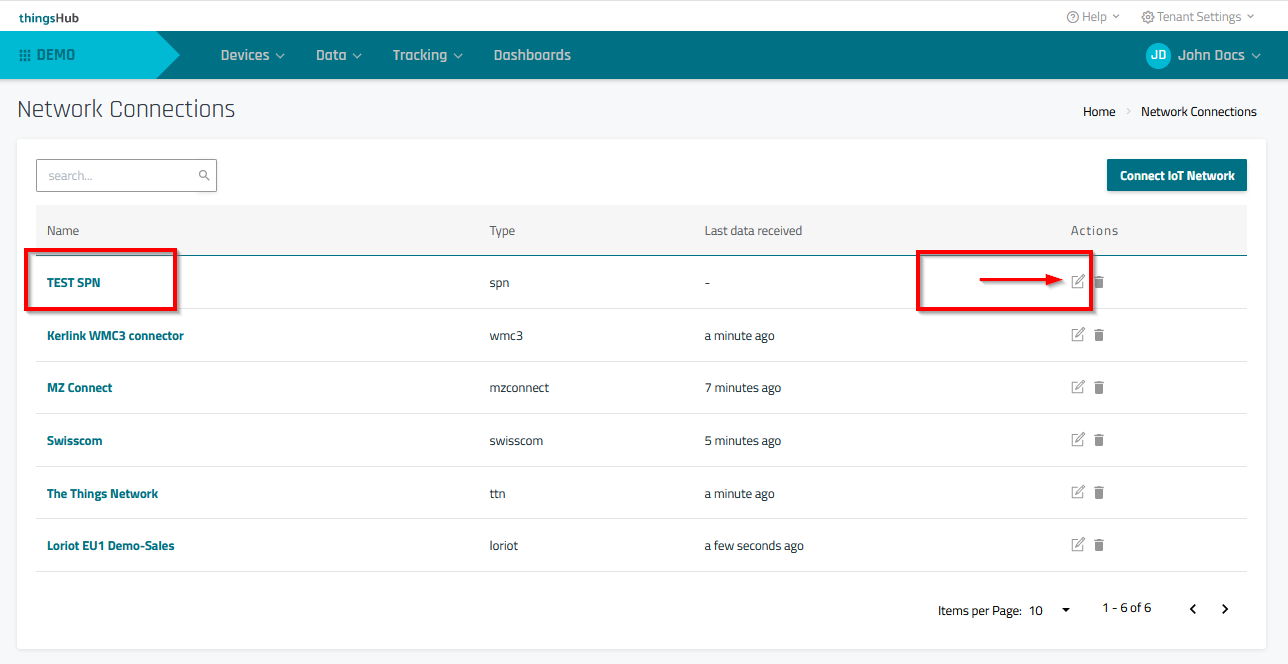The height and width of the screenshot is (664, 1288).
Task: Select the 'wmc3' type cell
Action: [x=506, y=336]
